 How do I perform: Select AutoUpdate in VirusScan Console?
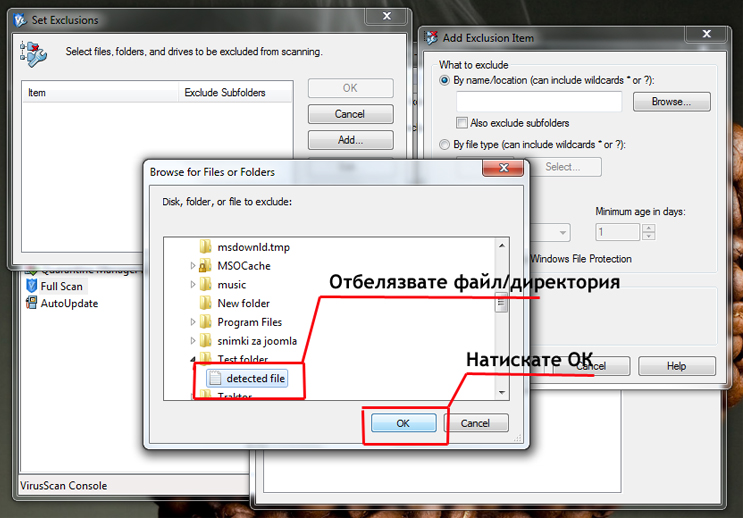69,303
